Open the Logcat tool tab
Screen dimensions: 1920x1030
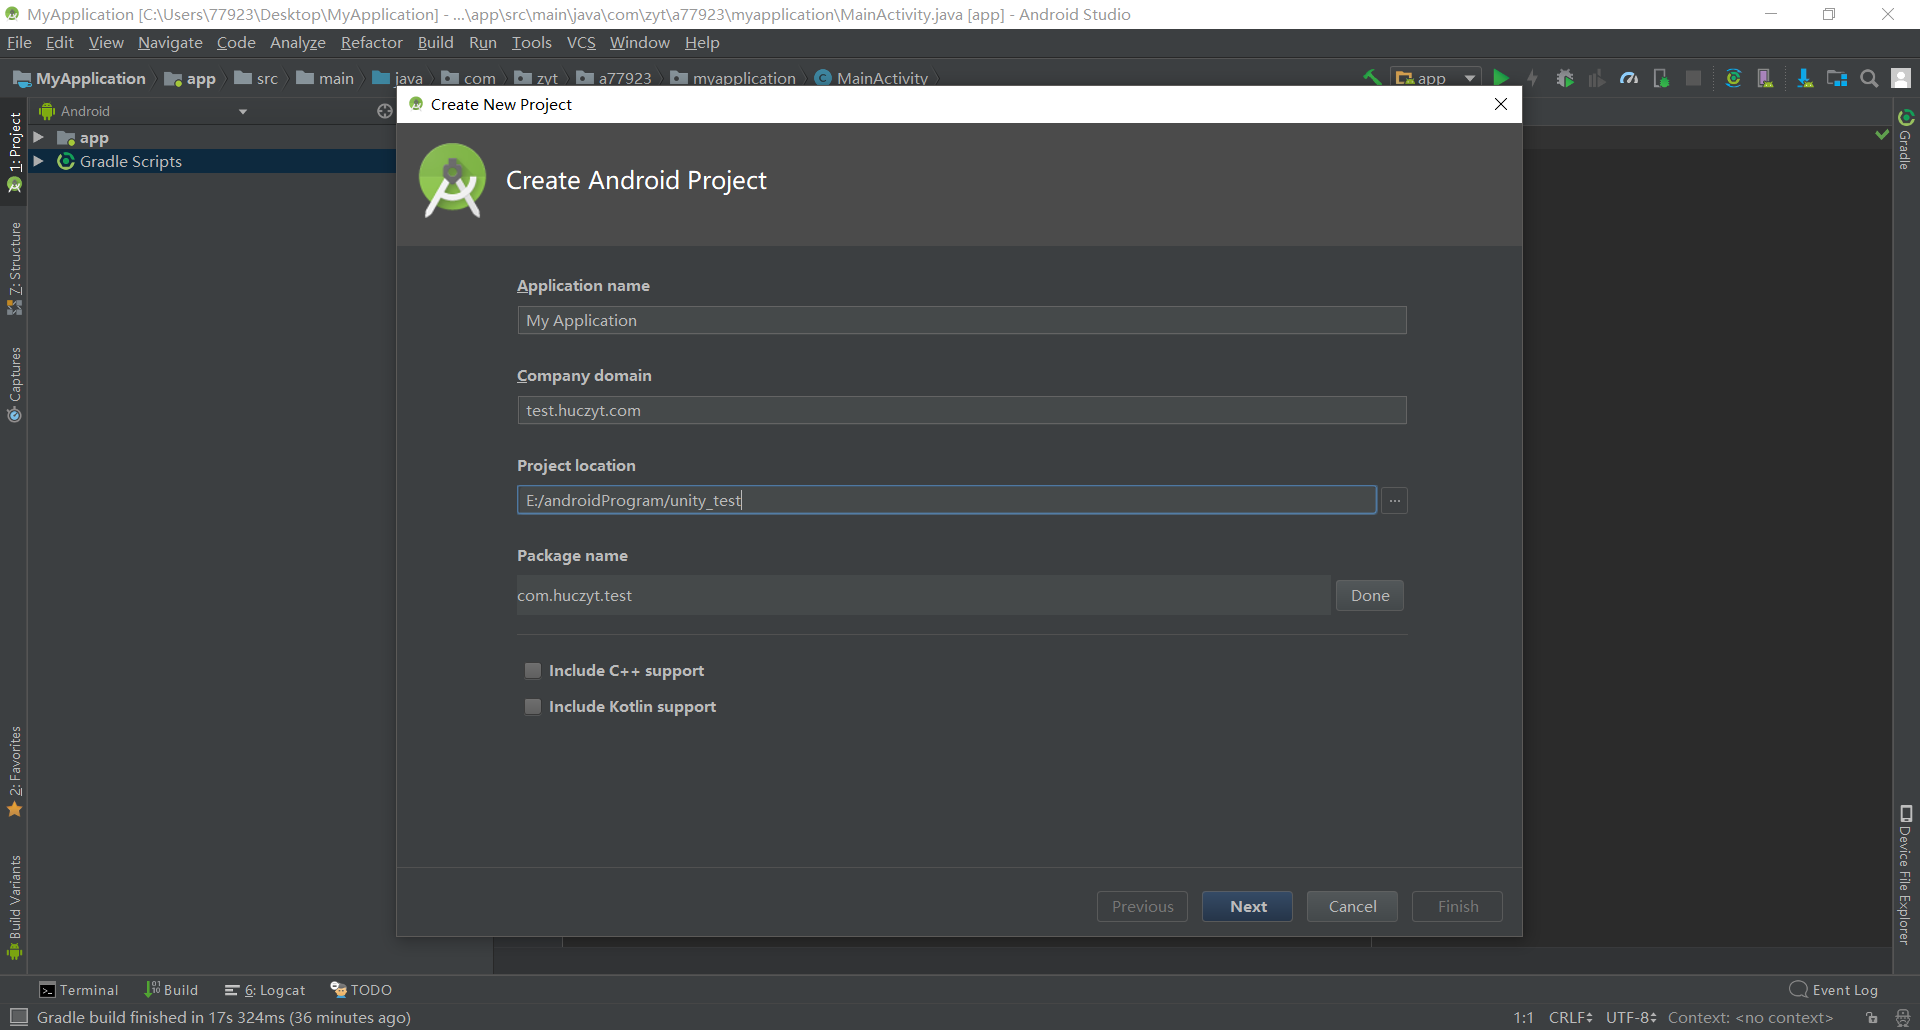point(266,990)
